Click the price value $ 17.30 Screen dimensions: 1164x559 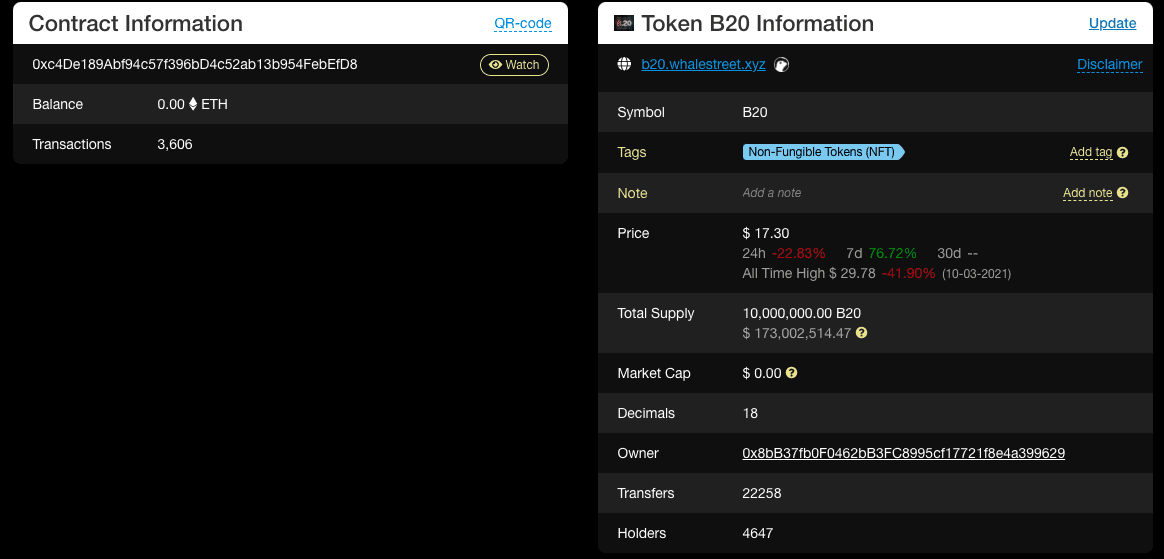[x=765, y=233]
